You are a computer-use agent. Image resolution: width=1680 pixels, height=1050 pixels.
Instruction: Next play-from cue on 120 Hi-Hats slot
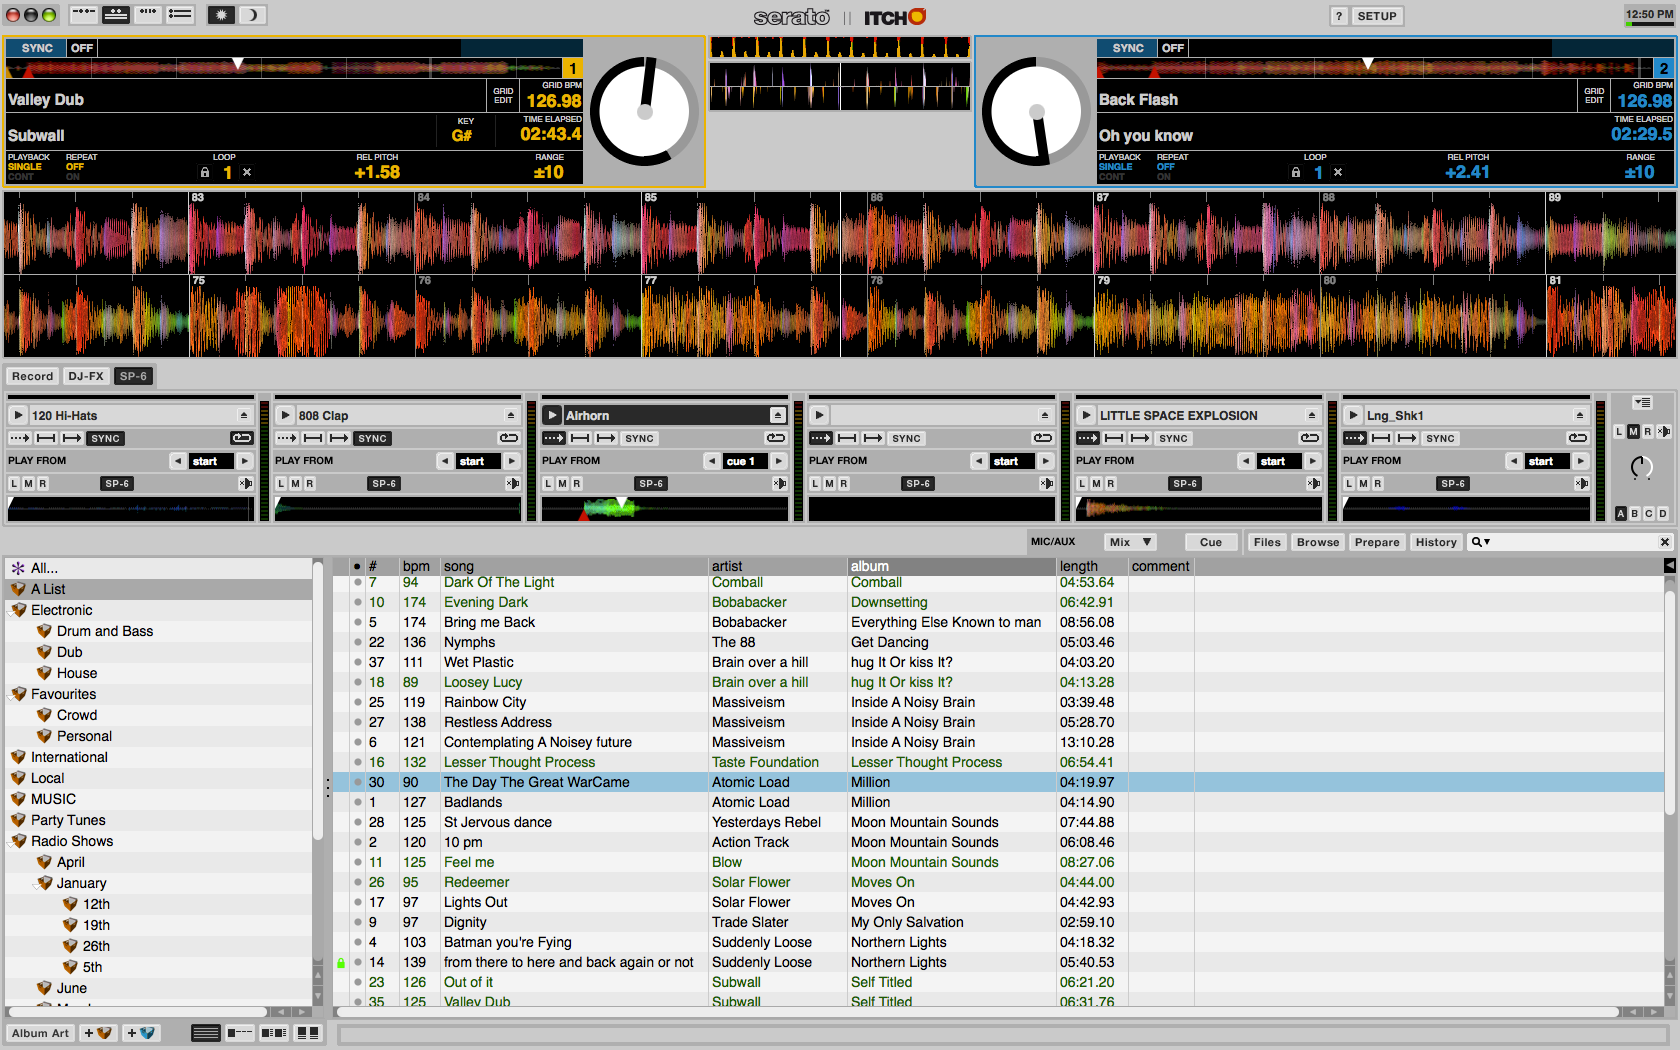pyautogui.click(x=244, y=461)
